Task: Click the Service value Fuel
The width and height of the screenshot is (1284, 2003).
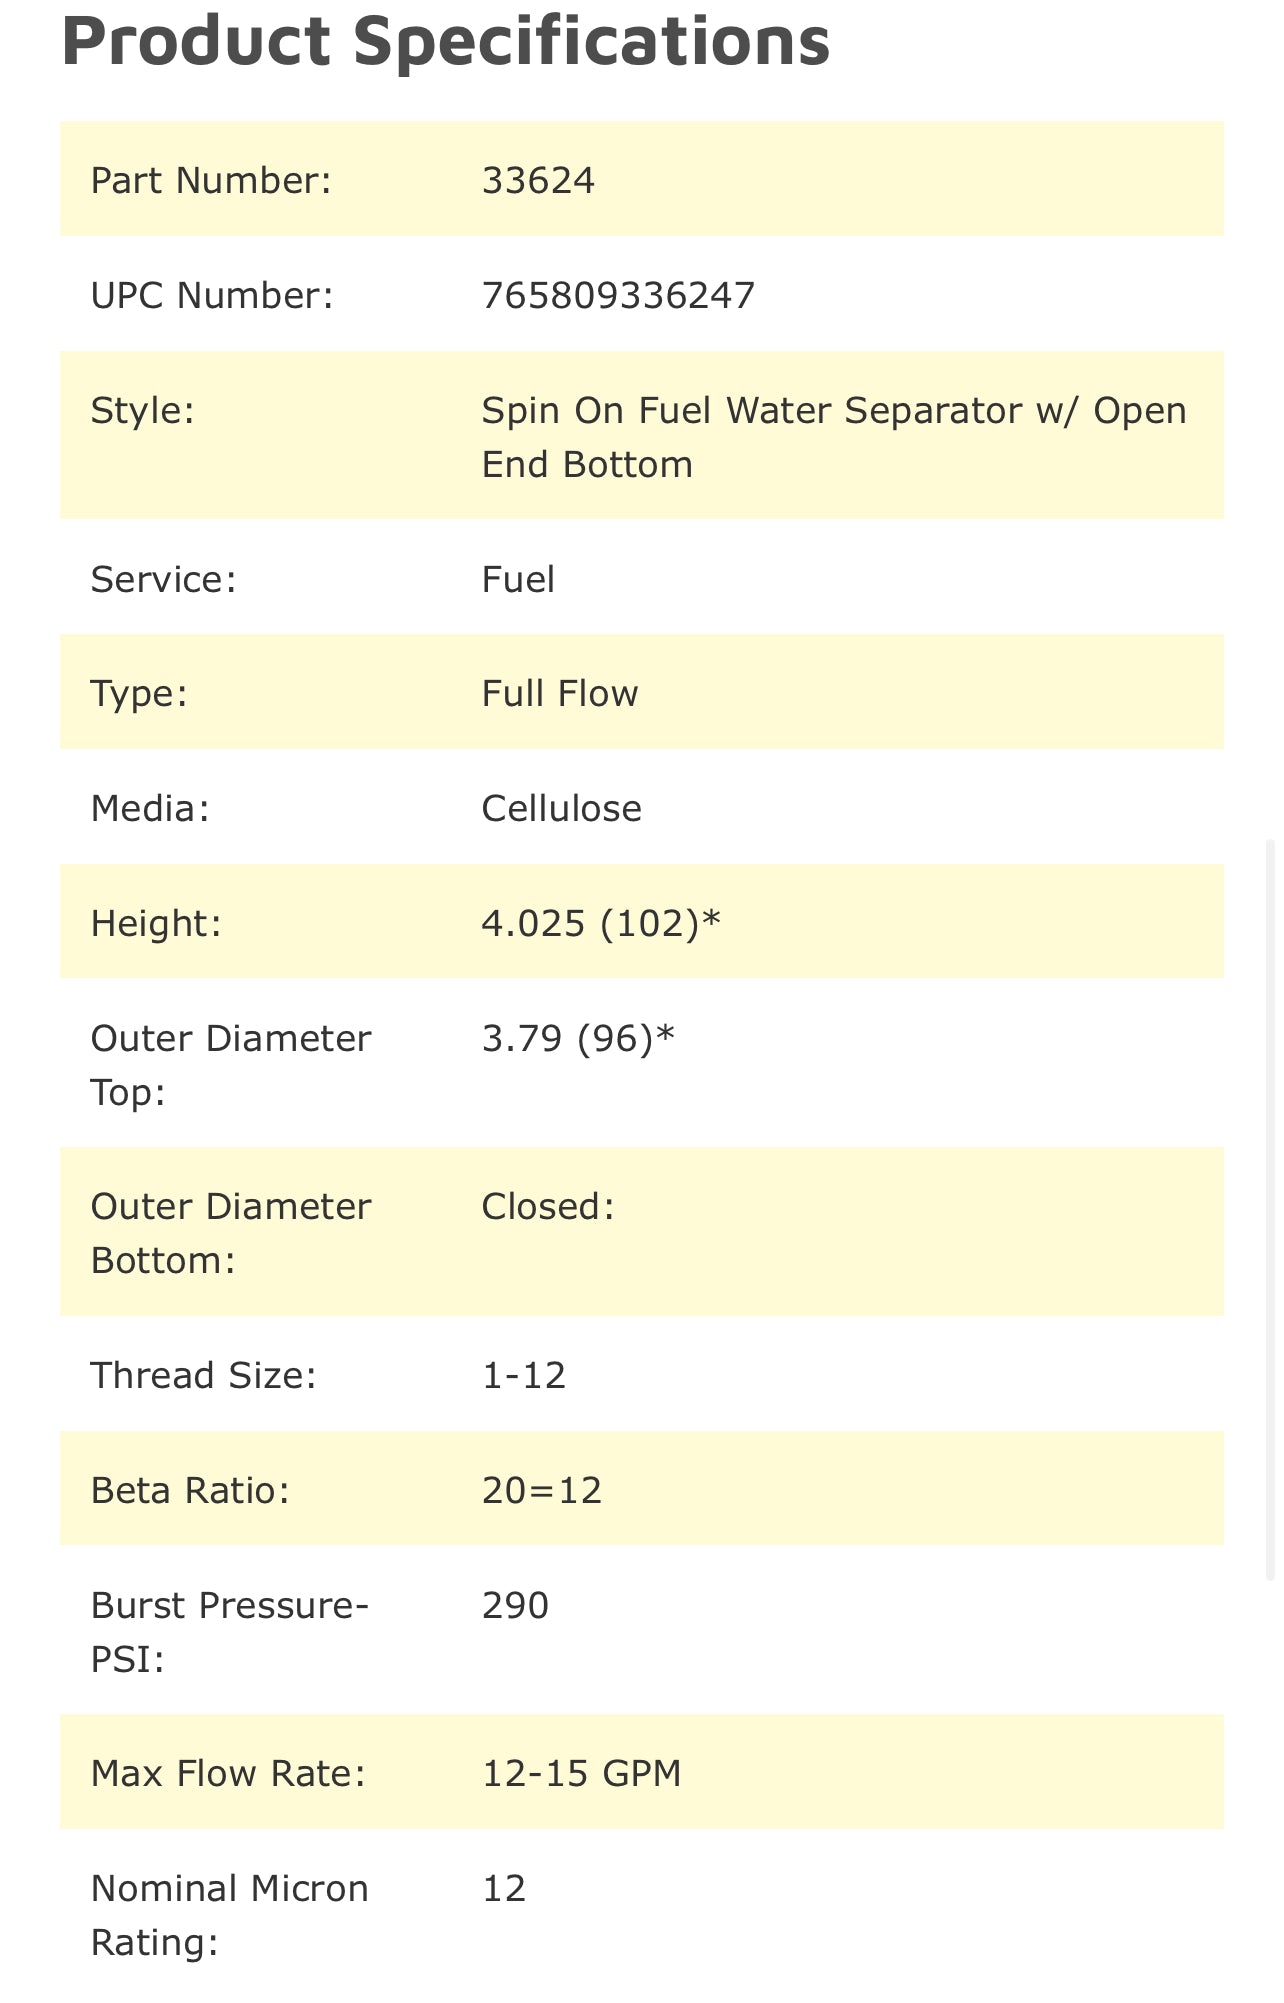Action: pos(518,580)
